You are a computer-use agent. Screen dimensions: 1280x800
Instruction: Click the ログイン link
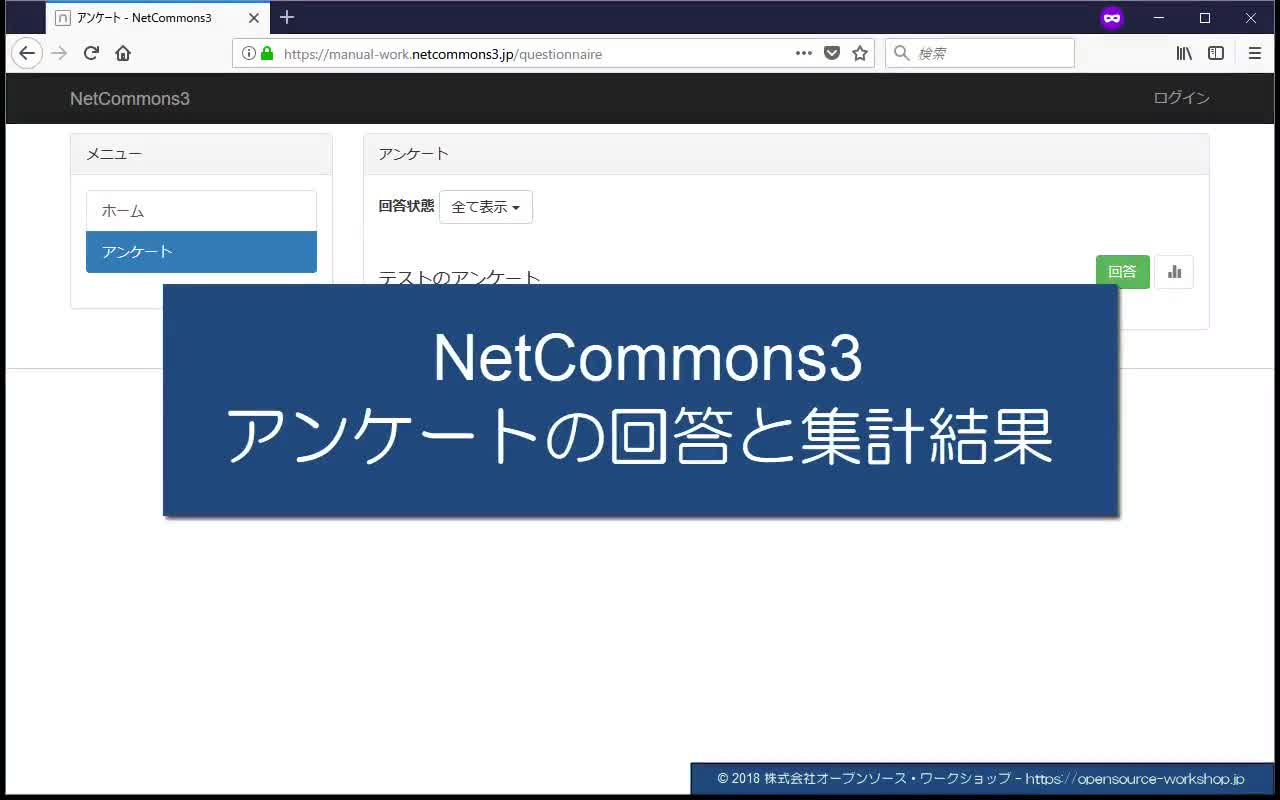click(x=1181, y=98)
